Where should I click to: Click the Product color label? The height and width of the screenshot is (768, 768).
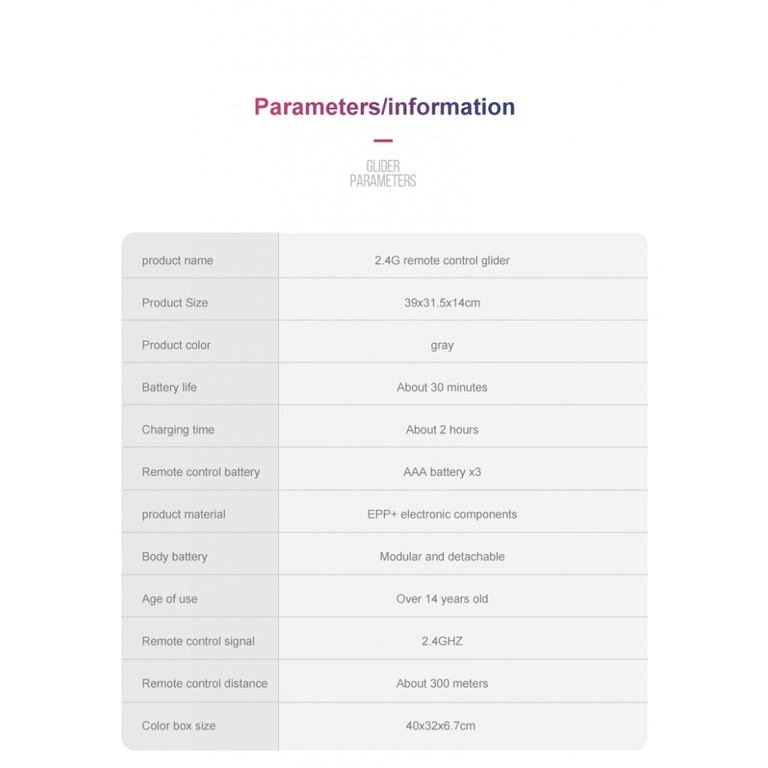[x=176, y=345]
